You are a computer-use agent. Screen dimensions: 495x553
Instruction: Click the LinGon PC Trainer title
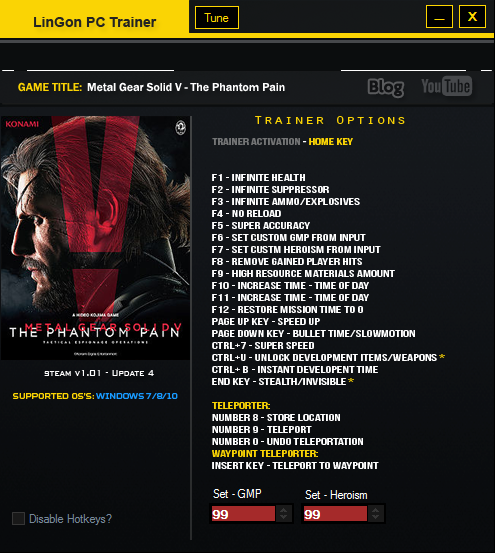94,22
